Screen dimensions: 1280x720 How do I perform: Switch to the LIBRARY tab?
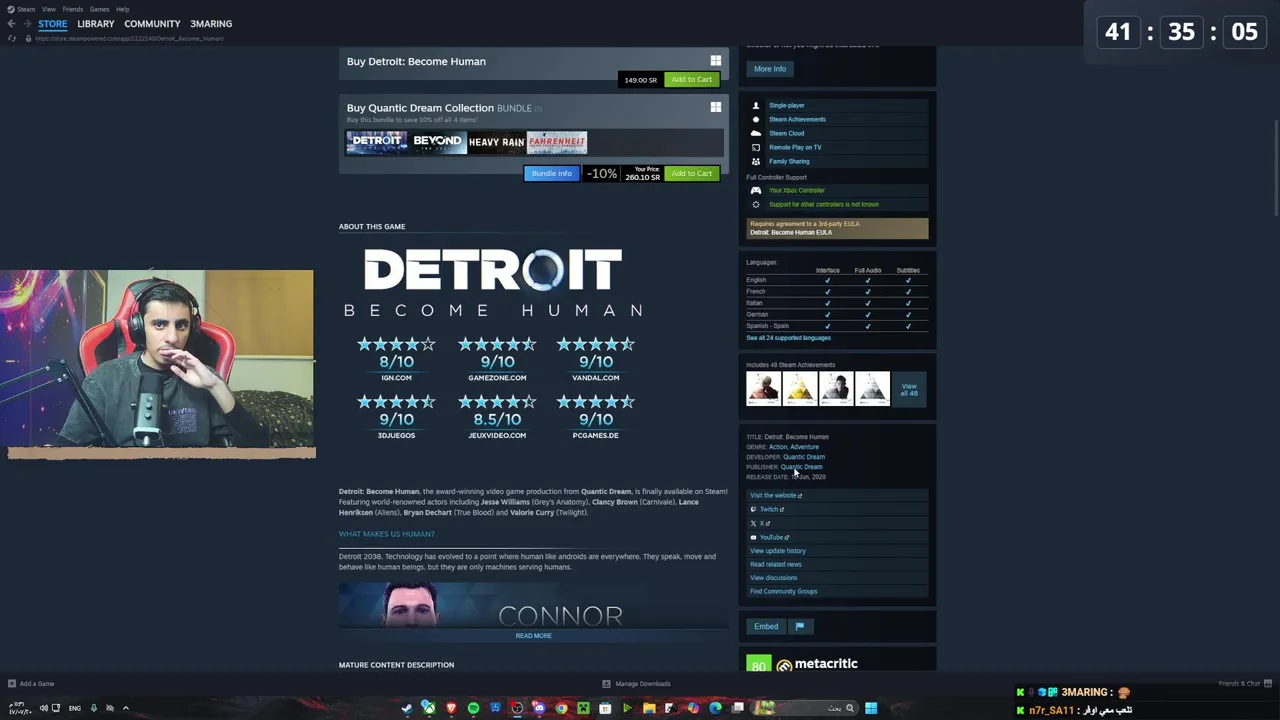96,24
